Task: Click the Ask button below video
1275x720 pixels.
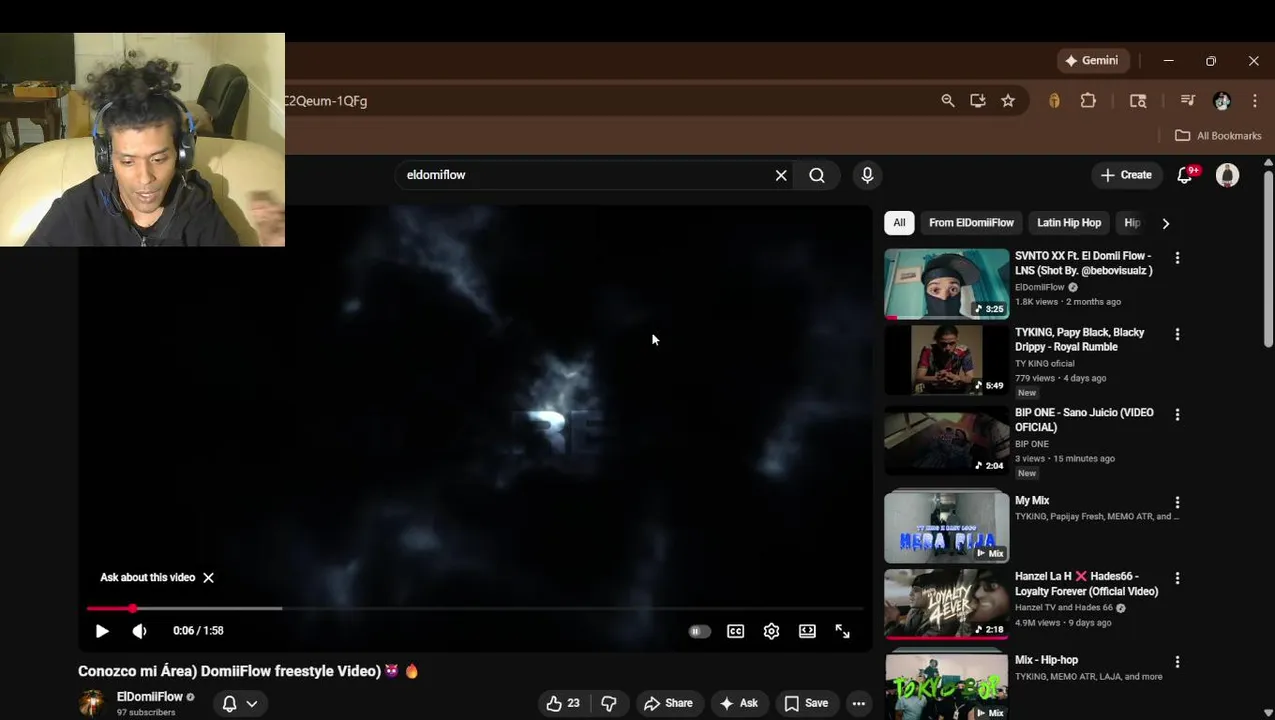Action: [739, 704]
